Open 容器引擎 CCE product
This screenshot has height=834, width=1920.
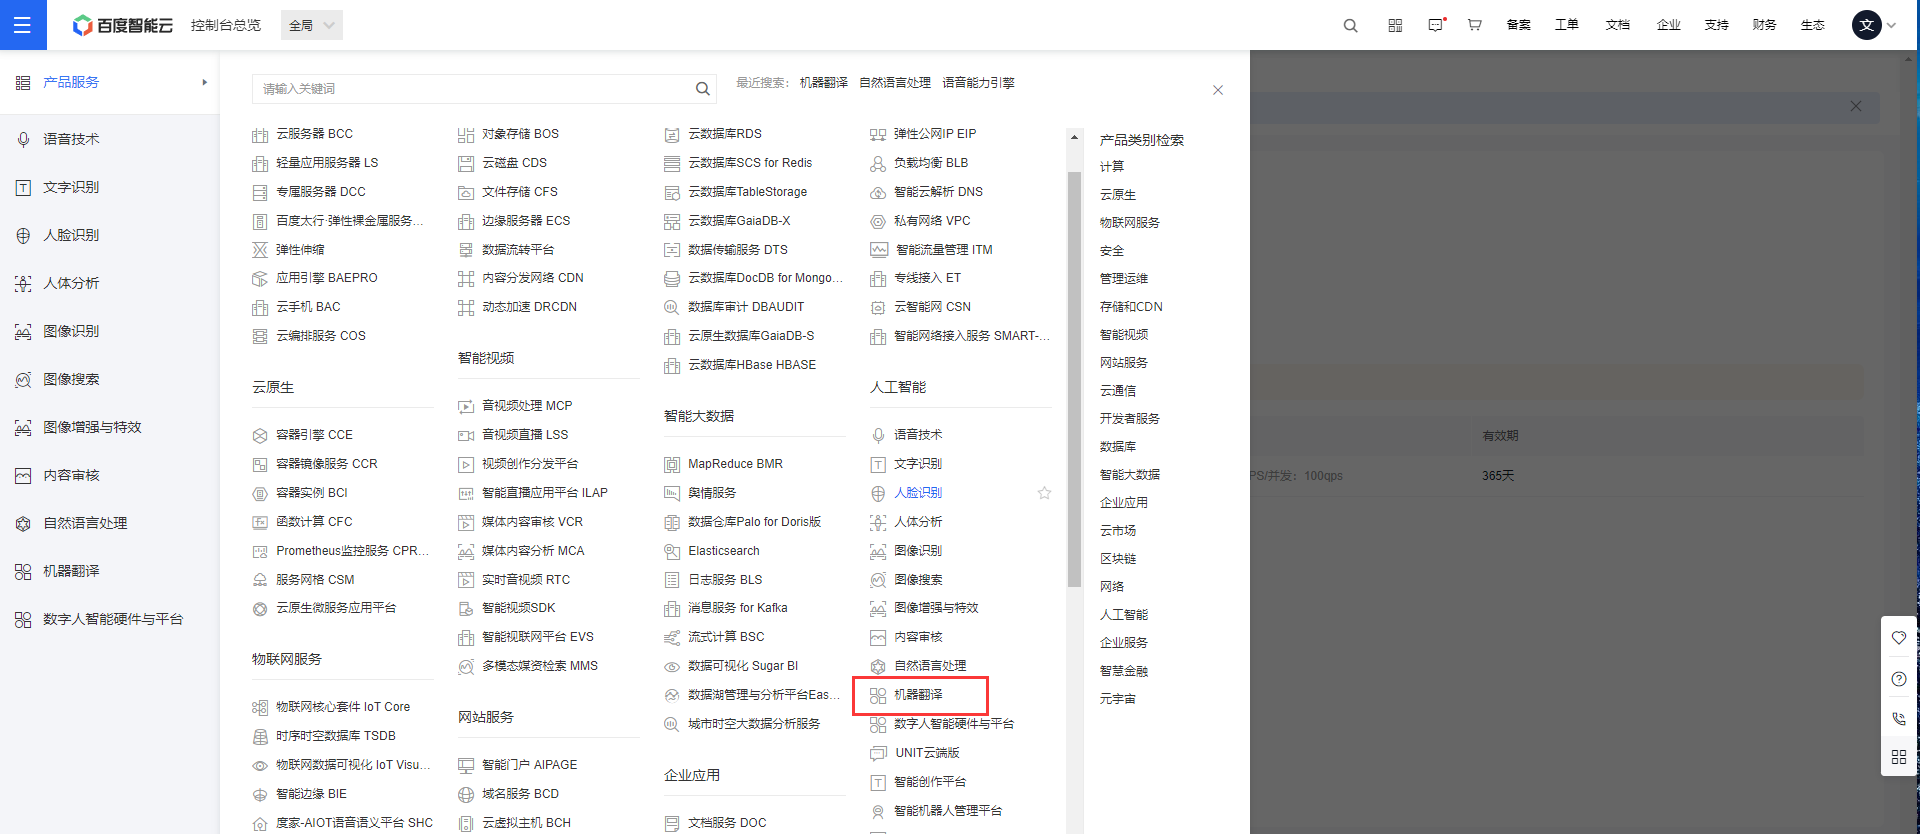(314, 435)
